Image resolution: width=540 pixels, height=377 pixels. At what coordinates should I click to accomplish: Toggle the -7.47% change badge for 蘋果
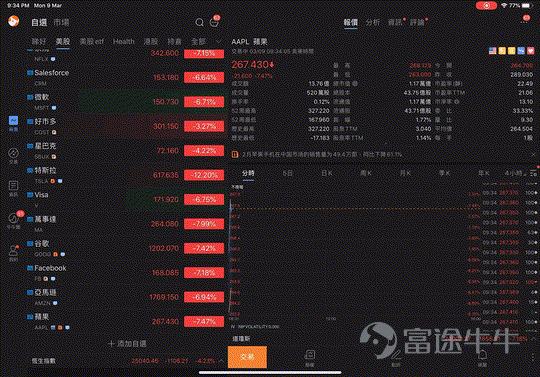click(204, 322)
